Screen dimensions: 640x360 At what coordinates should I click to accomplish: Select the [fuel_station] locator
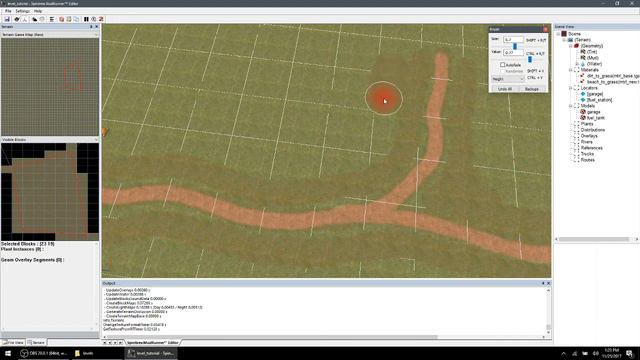point(599,100)
